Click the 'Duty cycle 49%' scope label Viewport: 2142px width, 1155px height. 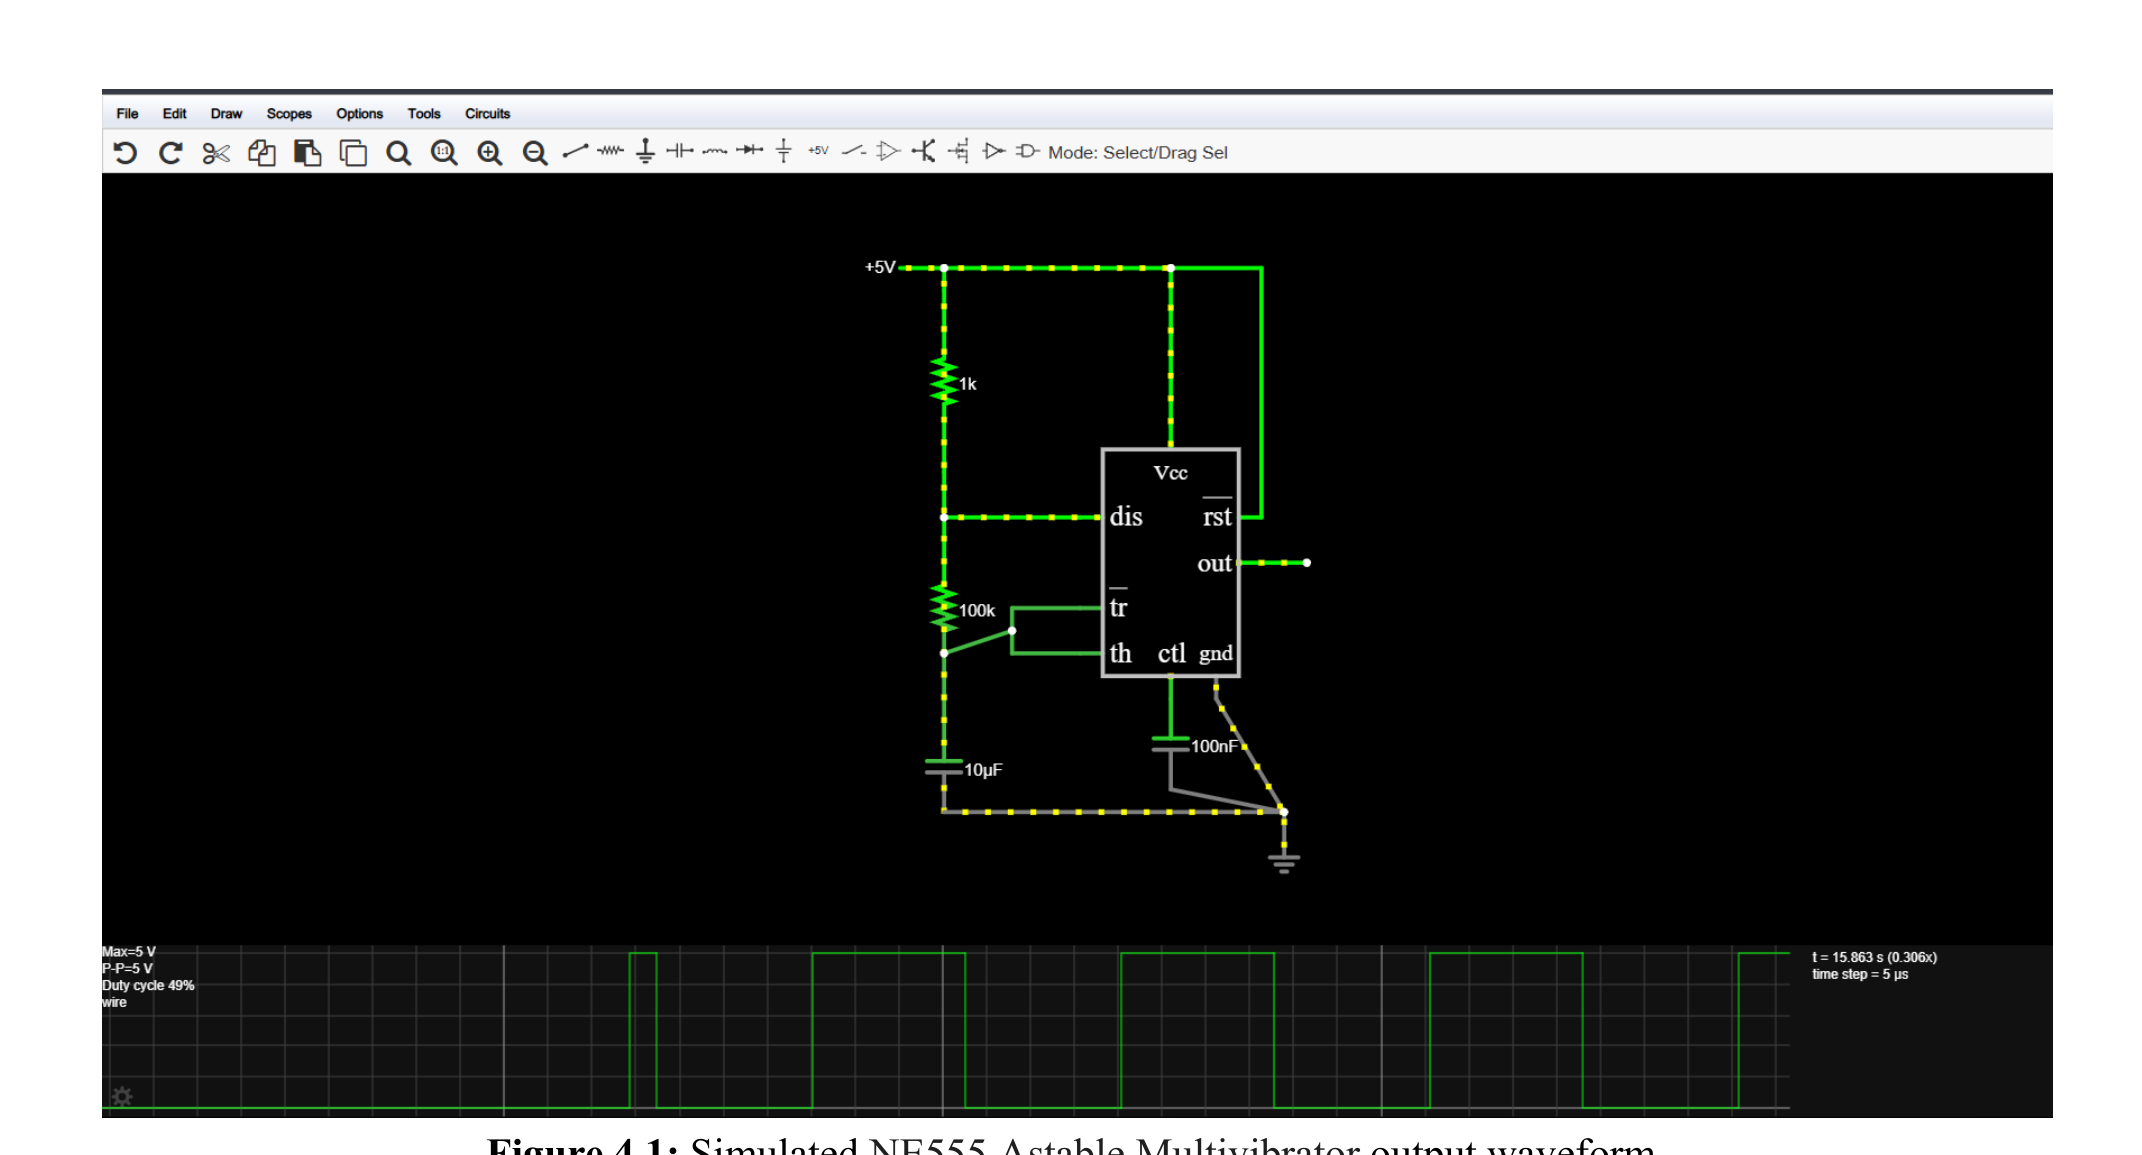coord(148,985)
